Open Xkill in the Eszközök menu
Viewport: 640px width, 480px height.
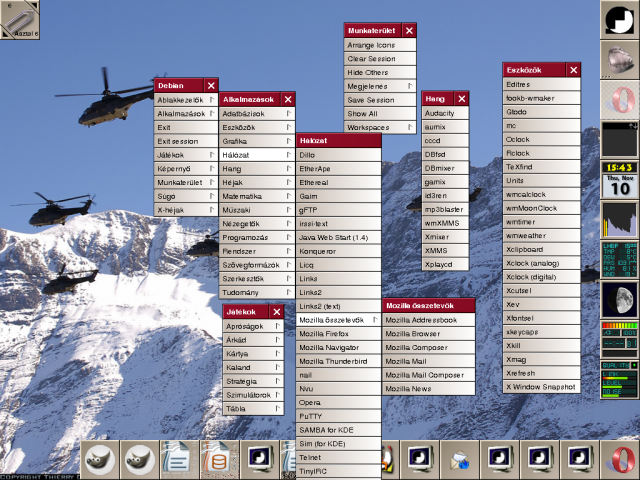coord(542,345)
